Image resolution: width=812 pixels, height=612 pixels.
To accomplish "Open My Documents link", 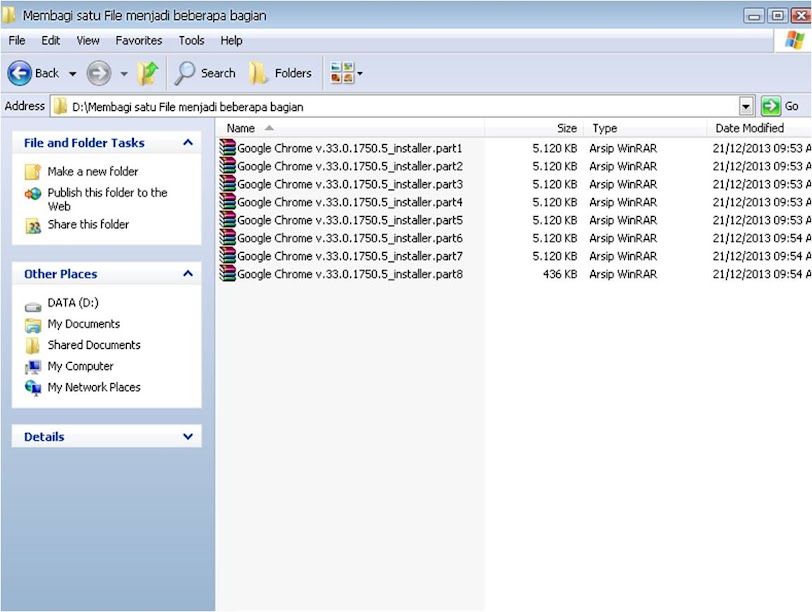I will tap(83, 324).
